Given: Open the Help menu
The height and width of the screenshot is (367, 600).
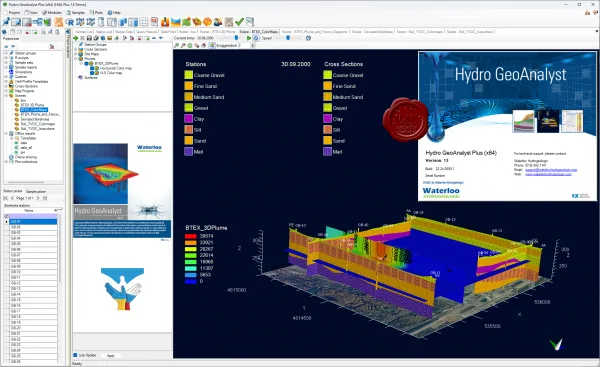Looking at the screenshot, I should tap(114, 13).
